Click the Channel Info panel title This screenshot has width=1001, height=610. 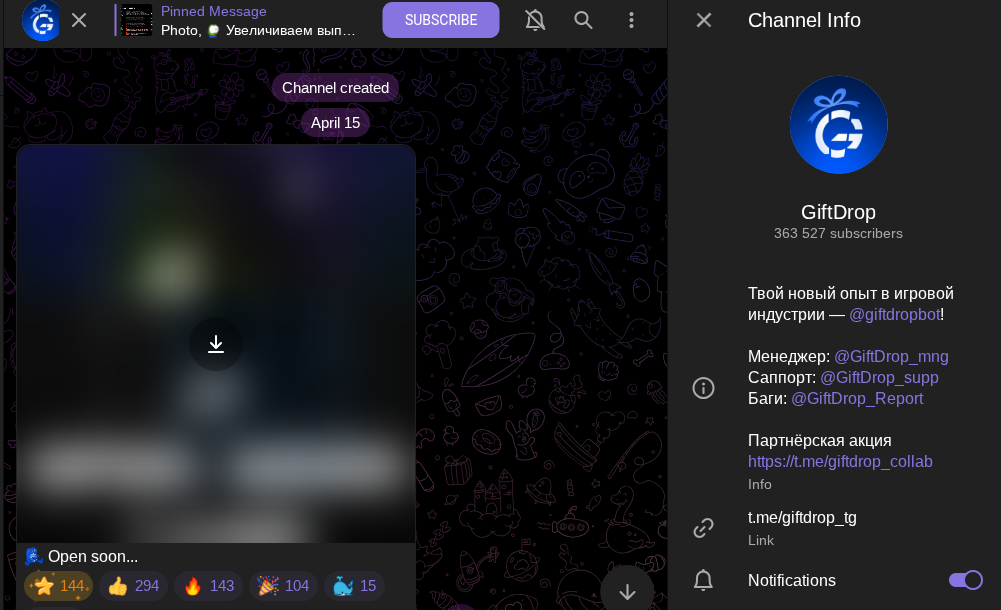tap(804, 20)
